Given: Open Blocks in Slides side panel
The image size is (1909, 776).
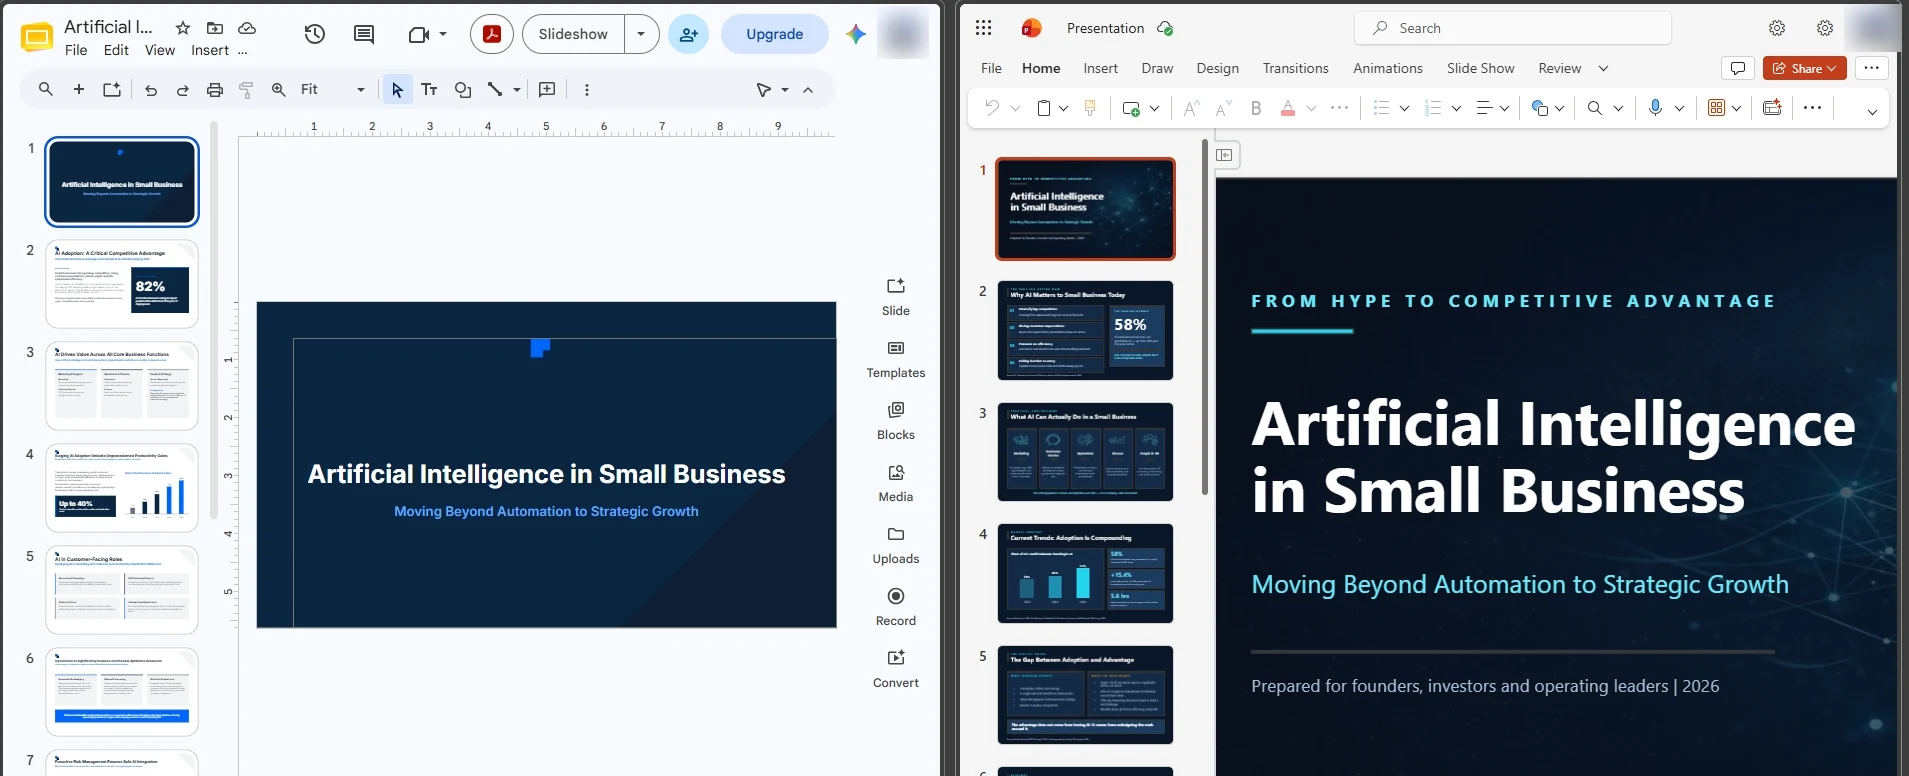Looking at the screenshot, I should [896, 421].
